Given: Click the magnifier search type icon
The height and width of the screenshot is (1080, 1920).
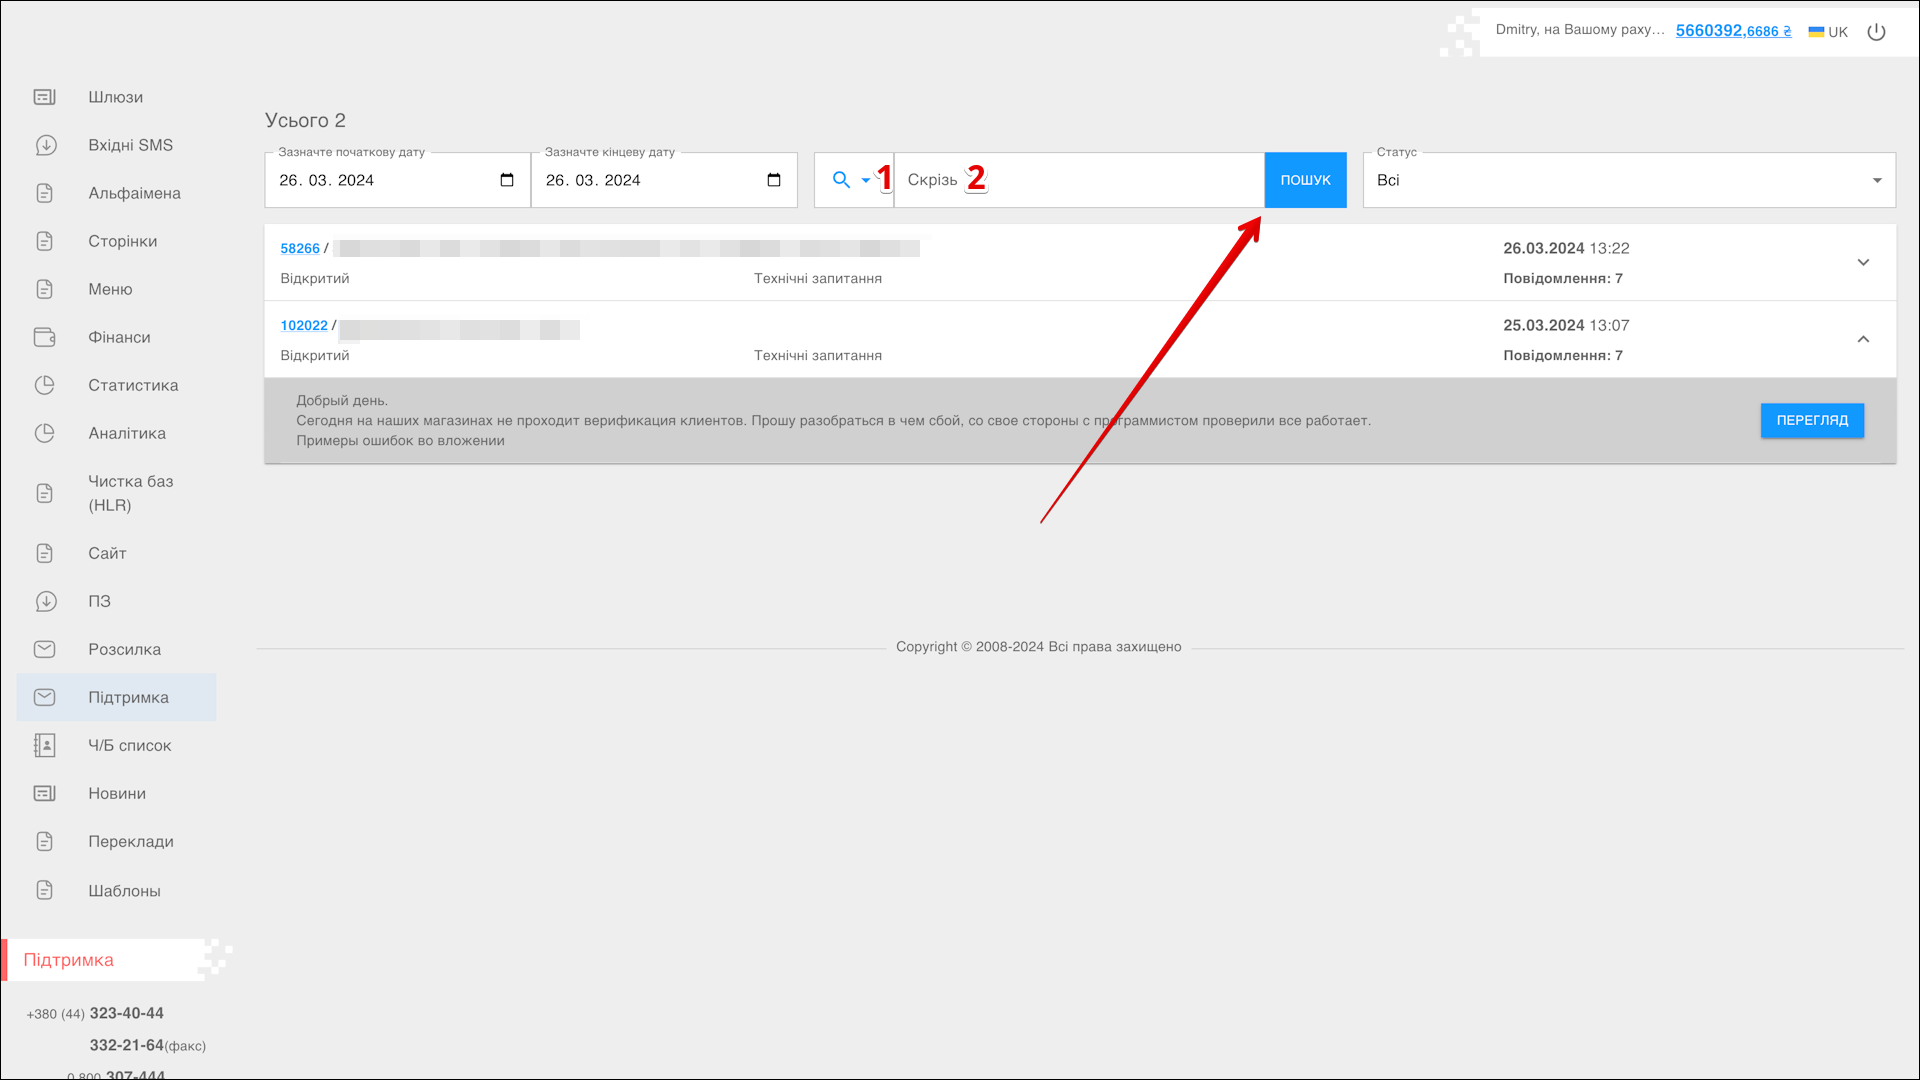Looking at the screenshot, I should point(841,180).
